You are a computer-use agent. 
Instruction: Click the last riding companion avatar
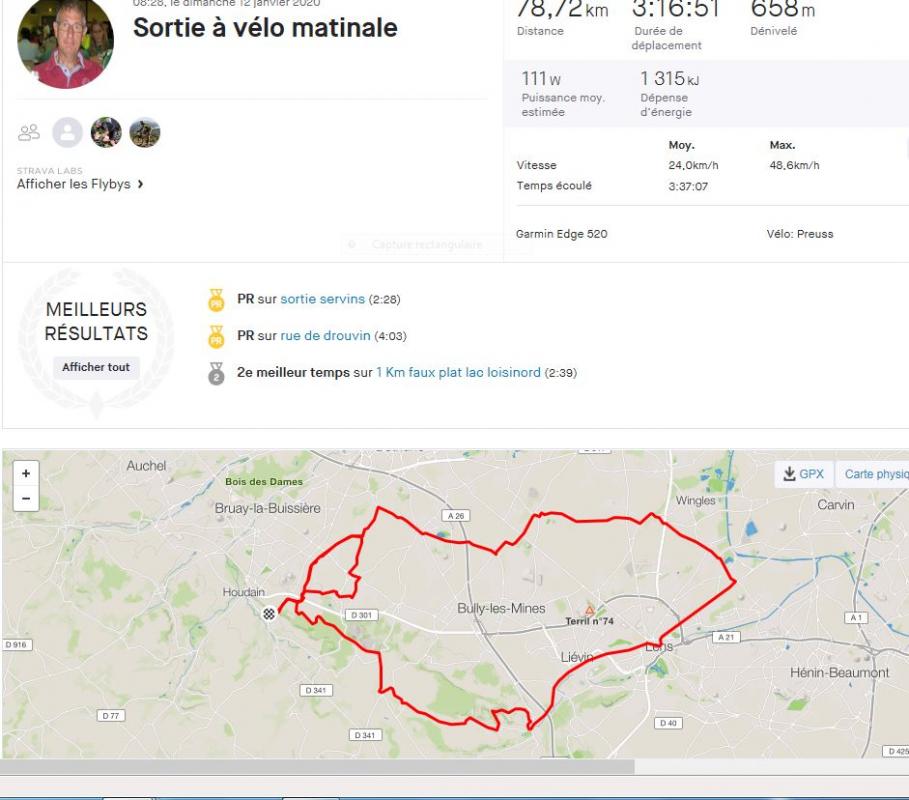145,132
